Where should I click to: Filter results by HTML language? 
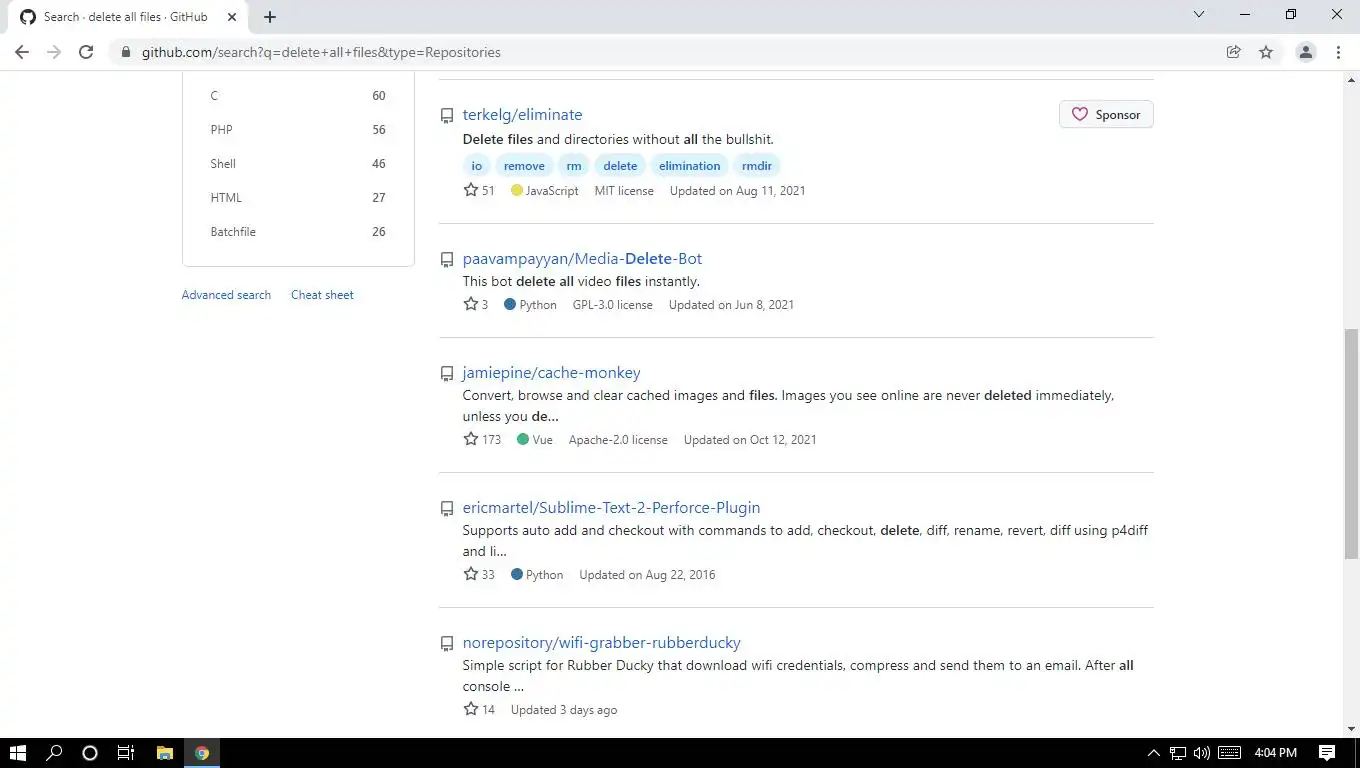[298, 198]
